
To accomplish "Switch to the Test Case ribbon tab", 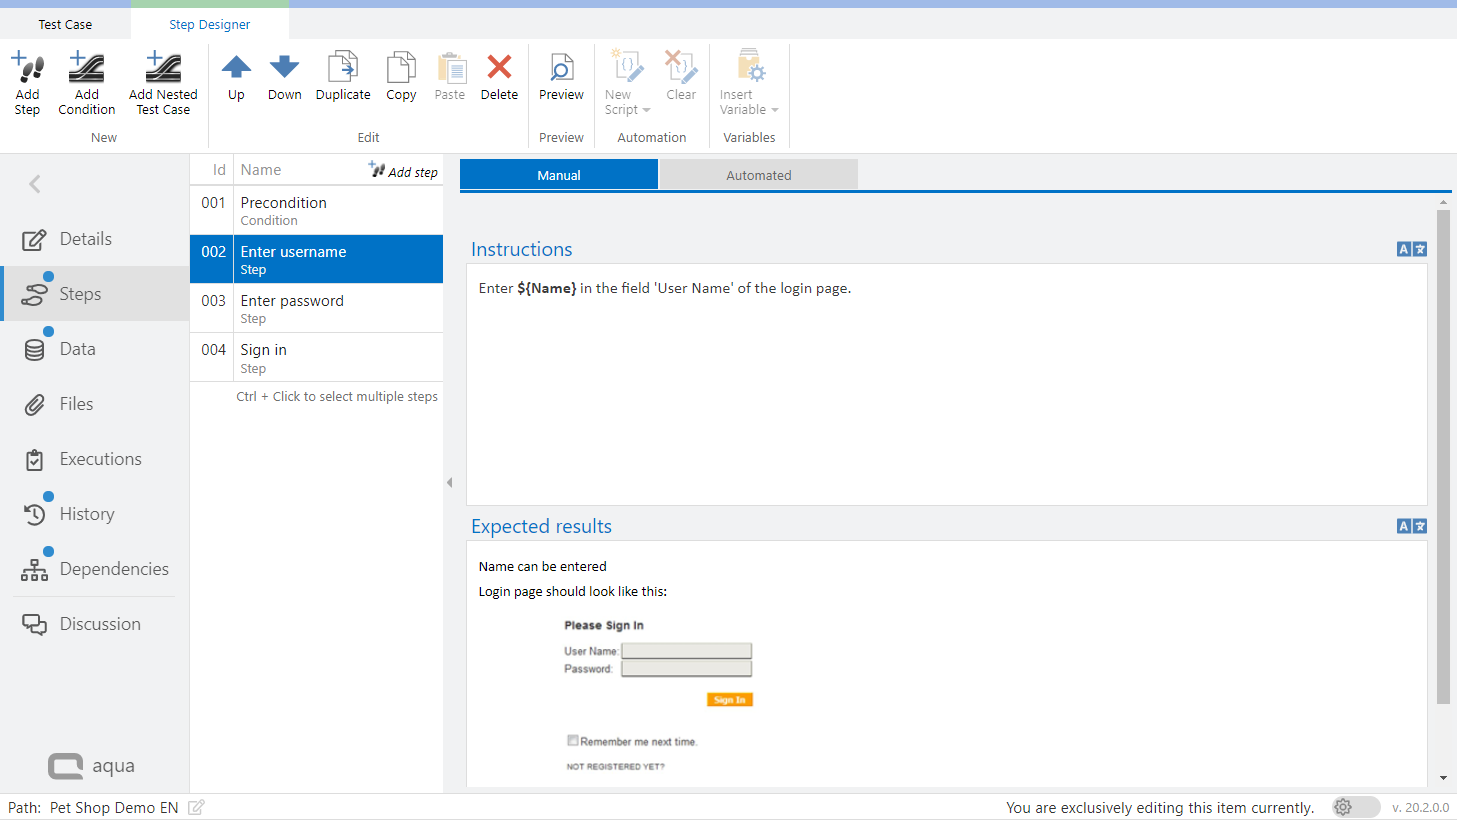I will point(65,24).
